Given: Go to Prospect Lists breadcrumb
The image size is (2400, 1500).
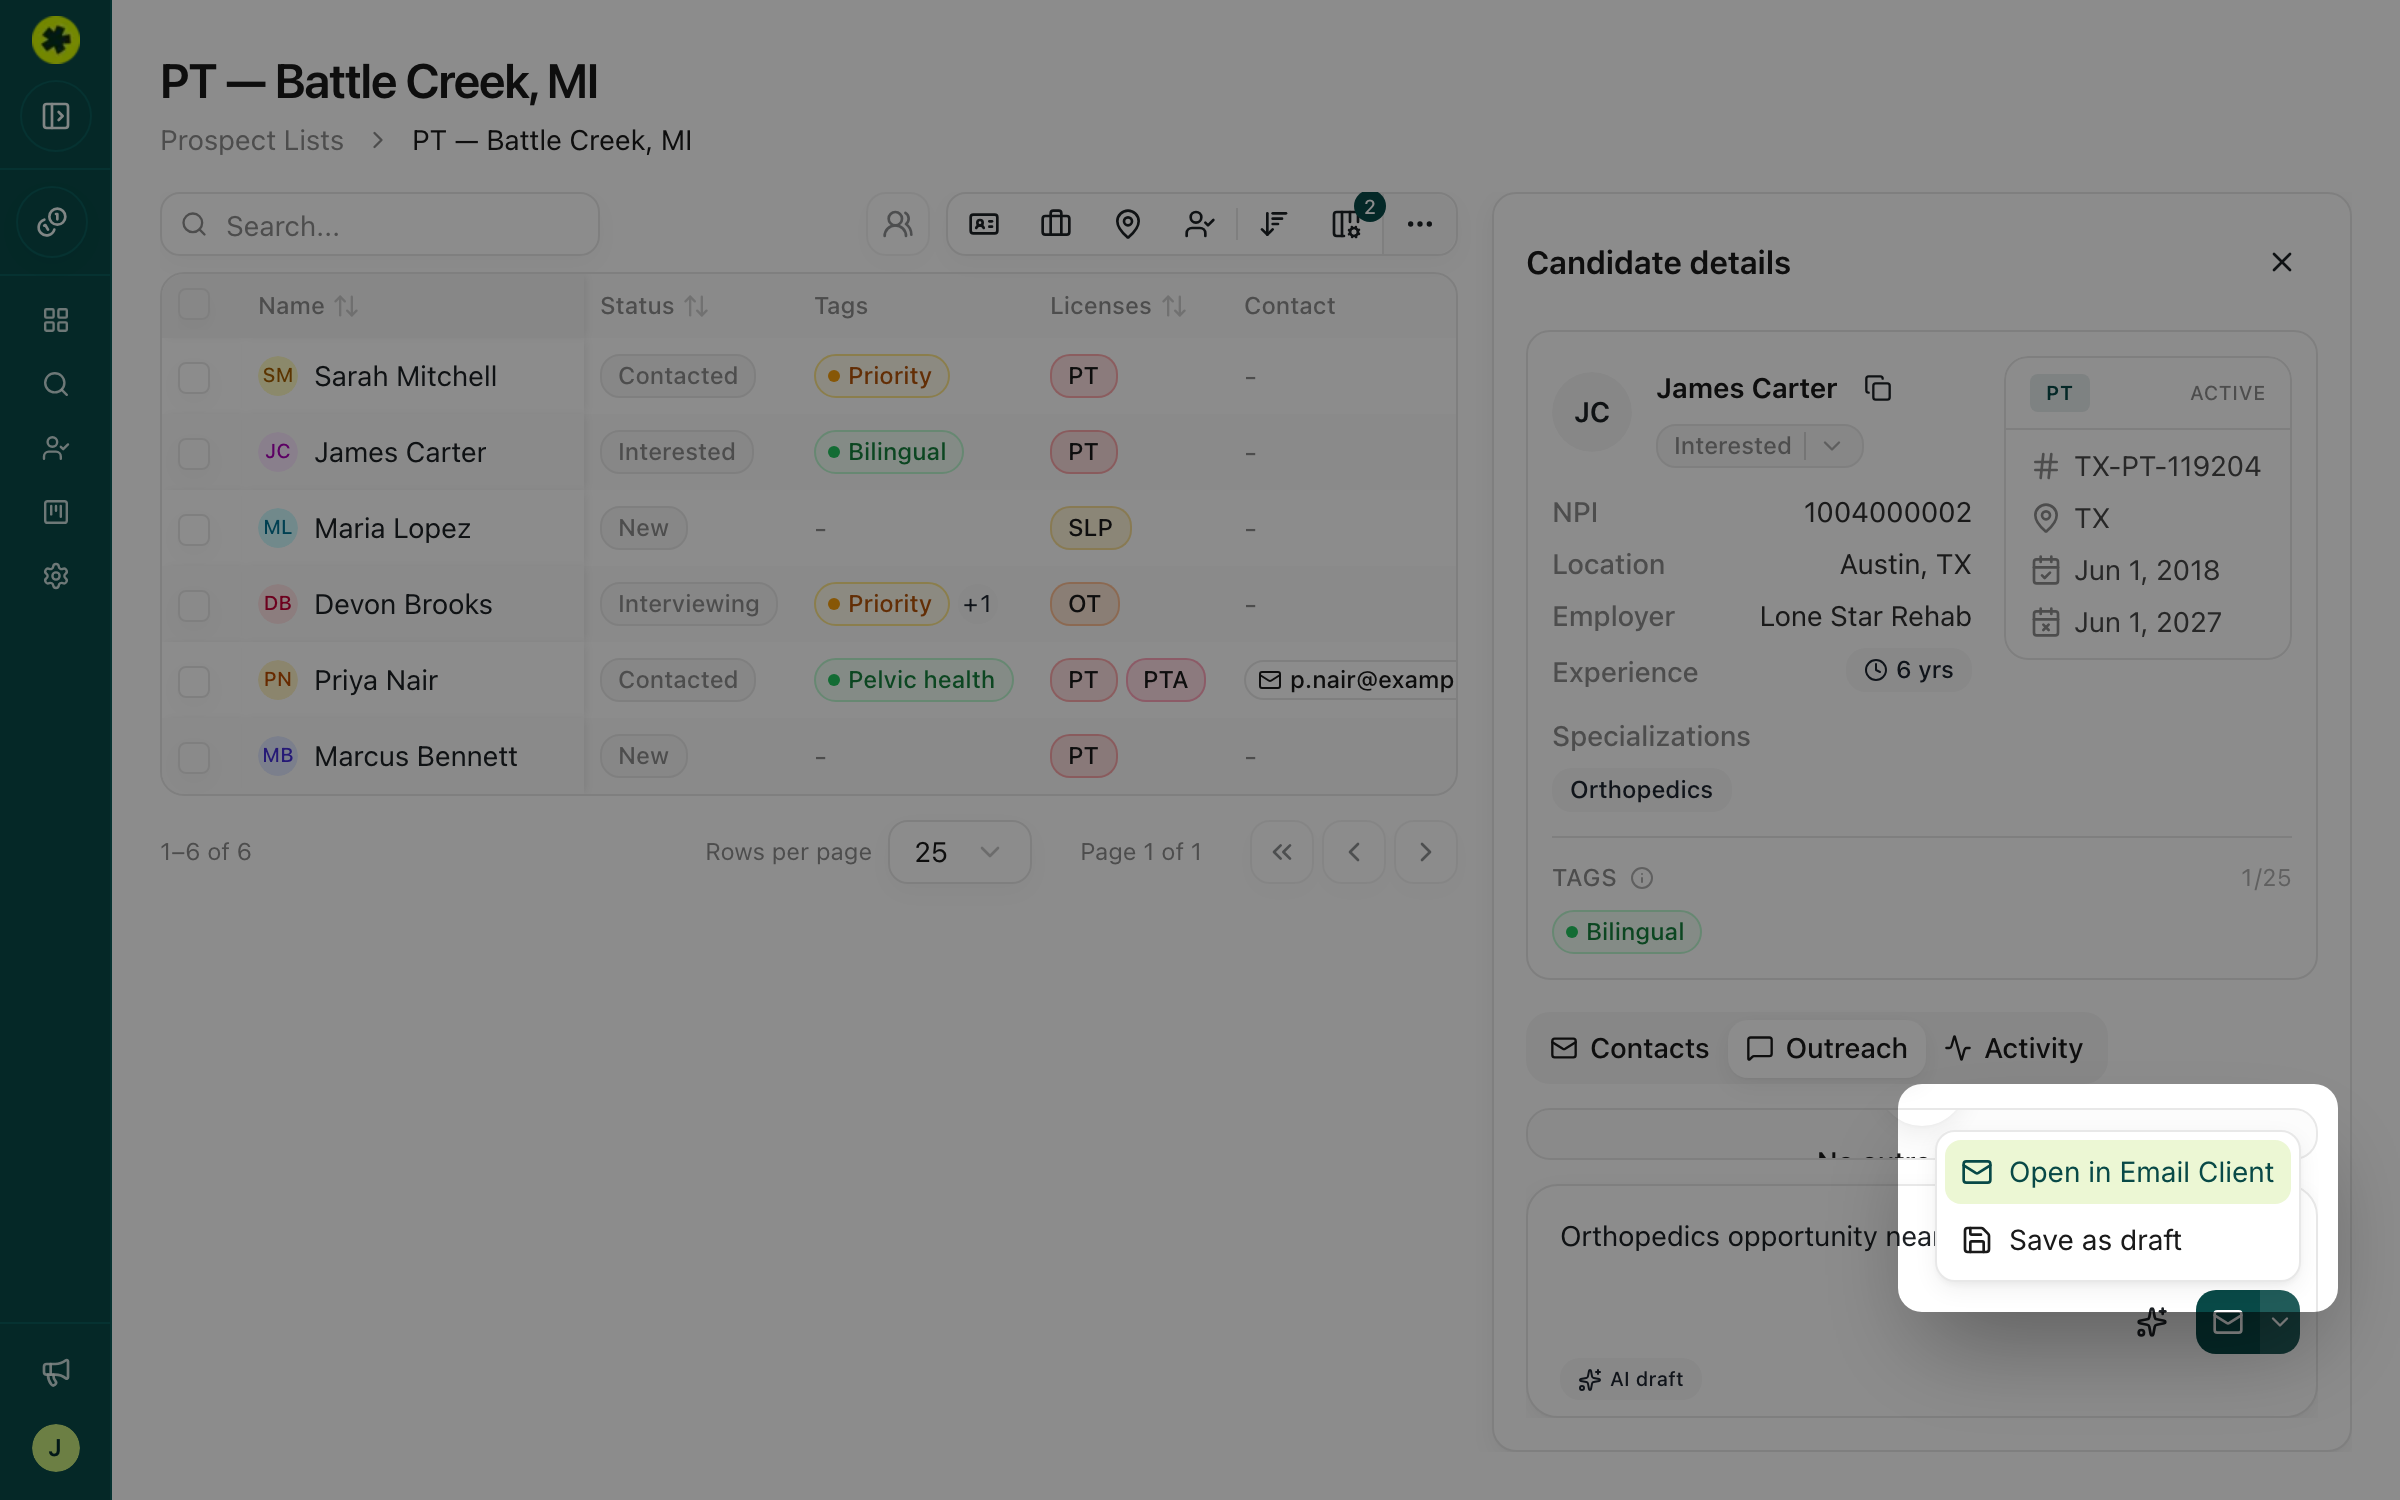Looking at the screenshot, I should pos(252,140).
